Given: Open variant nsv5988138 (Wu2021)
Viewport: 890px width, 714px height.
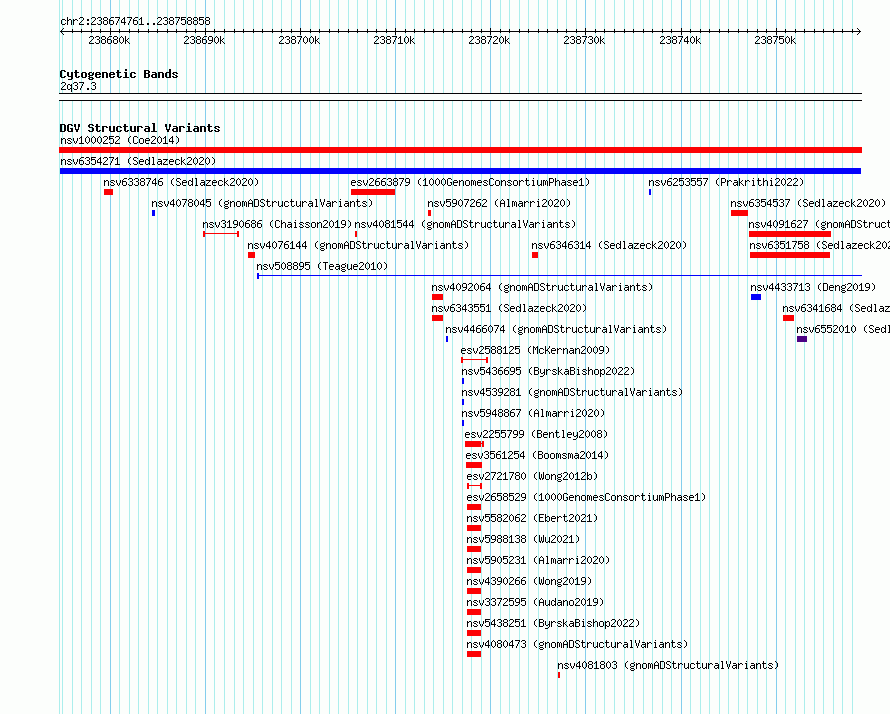Looking at the screenshot, I should 523,539.
